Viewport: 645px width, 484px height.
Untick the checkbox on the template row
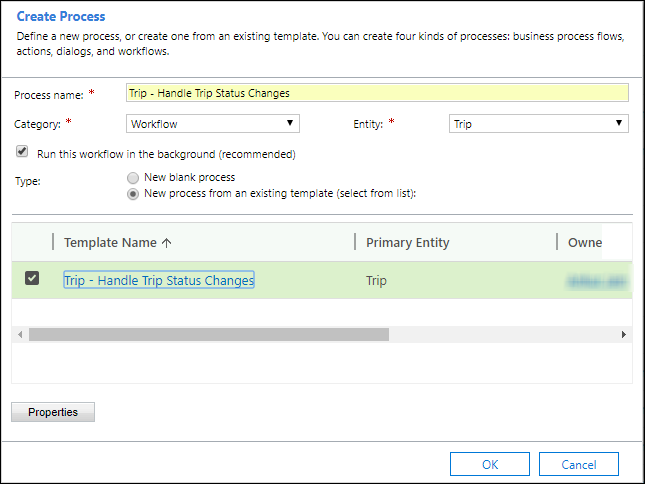coord(32,279)
